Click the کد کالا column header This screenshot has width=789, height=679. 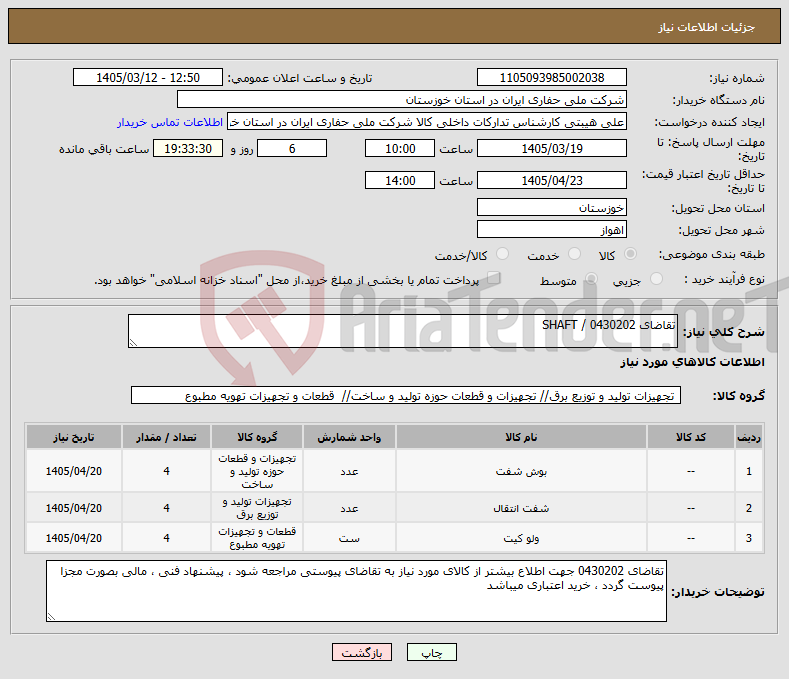690,437
